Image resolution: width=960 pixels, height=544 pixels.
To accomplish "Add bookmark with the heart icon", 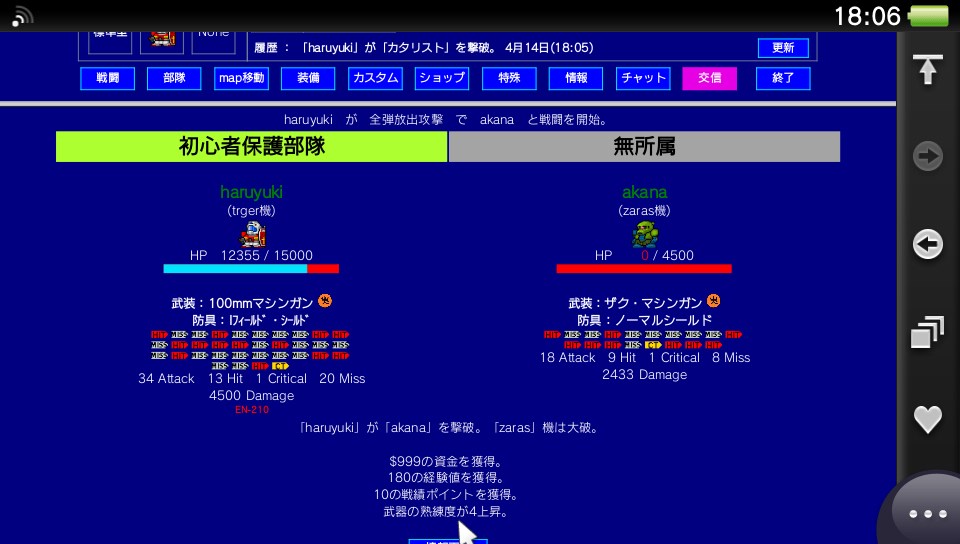I will pyautogui.click(x=928, y=419).
